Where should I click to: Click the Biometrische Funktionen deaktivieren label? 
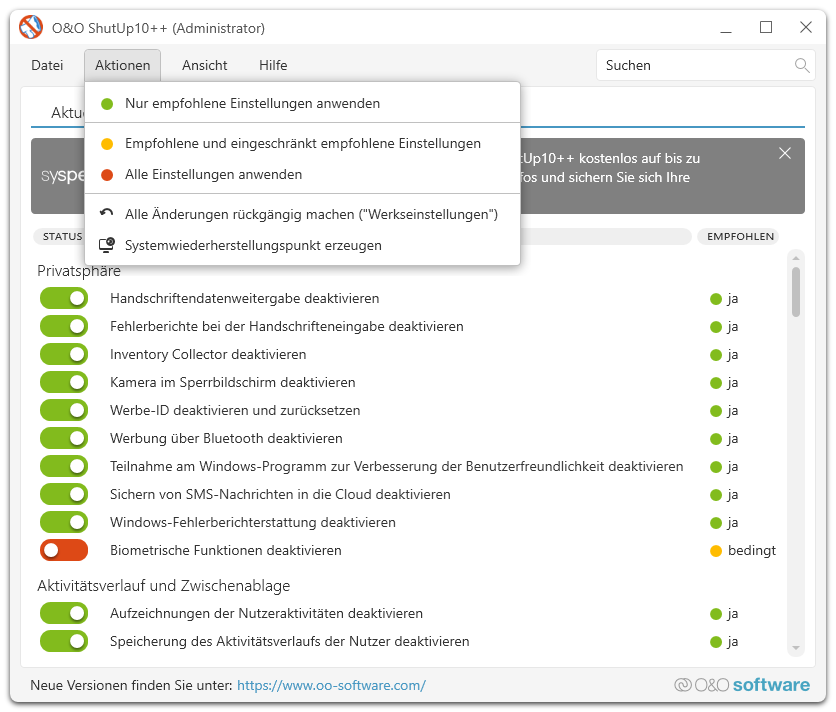pos(226,550)
